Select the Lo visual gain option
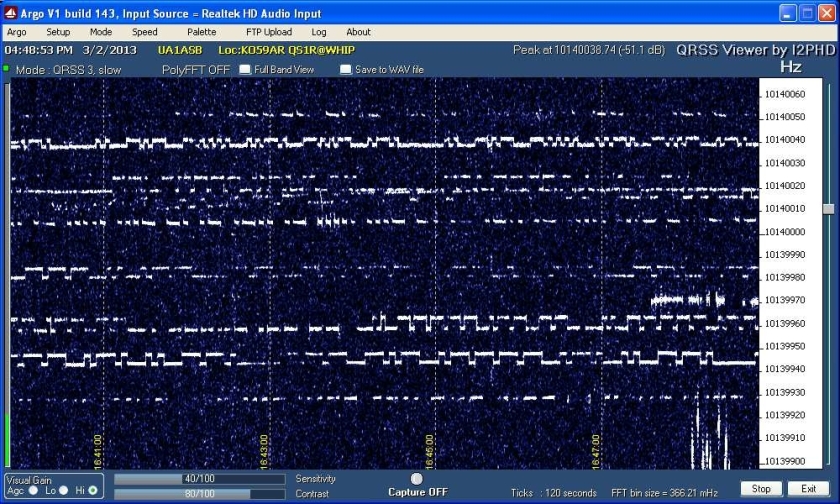Image resolution: width=840 pixels, height=504 pixels. [63, 490]
